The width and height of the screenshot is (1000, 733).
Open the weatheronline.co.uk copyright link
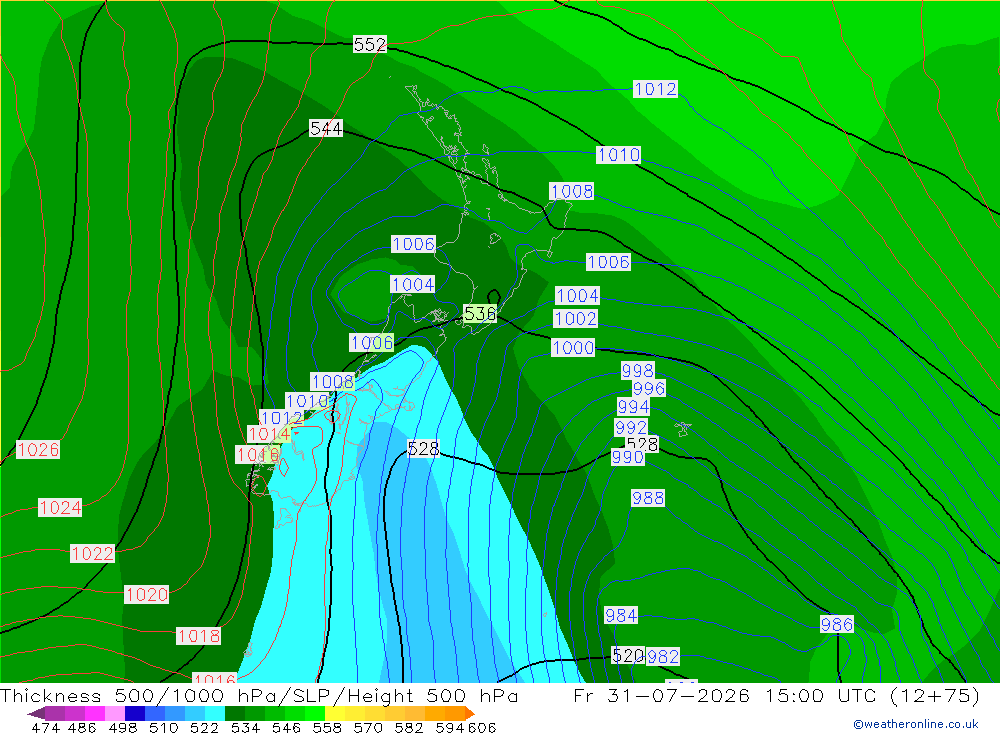[916, 724]
